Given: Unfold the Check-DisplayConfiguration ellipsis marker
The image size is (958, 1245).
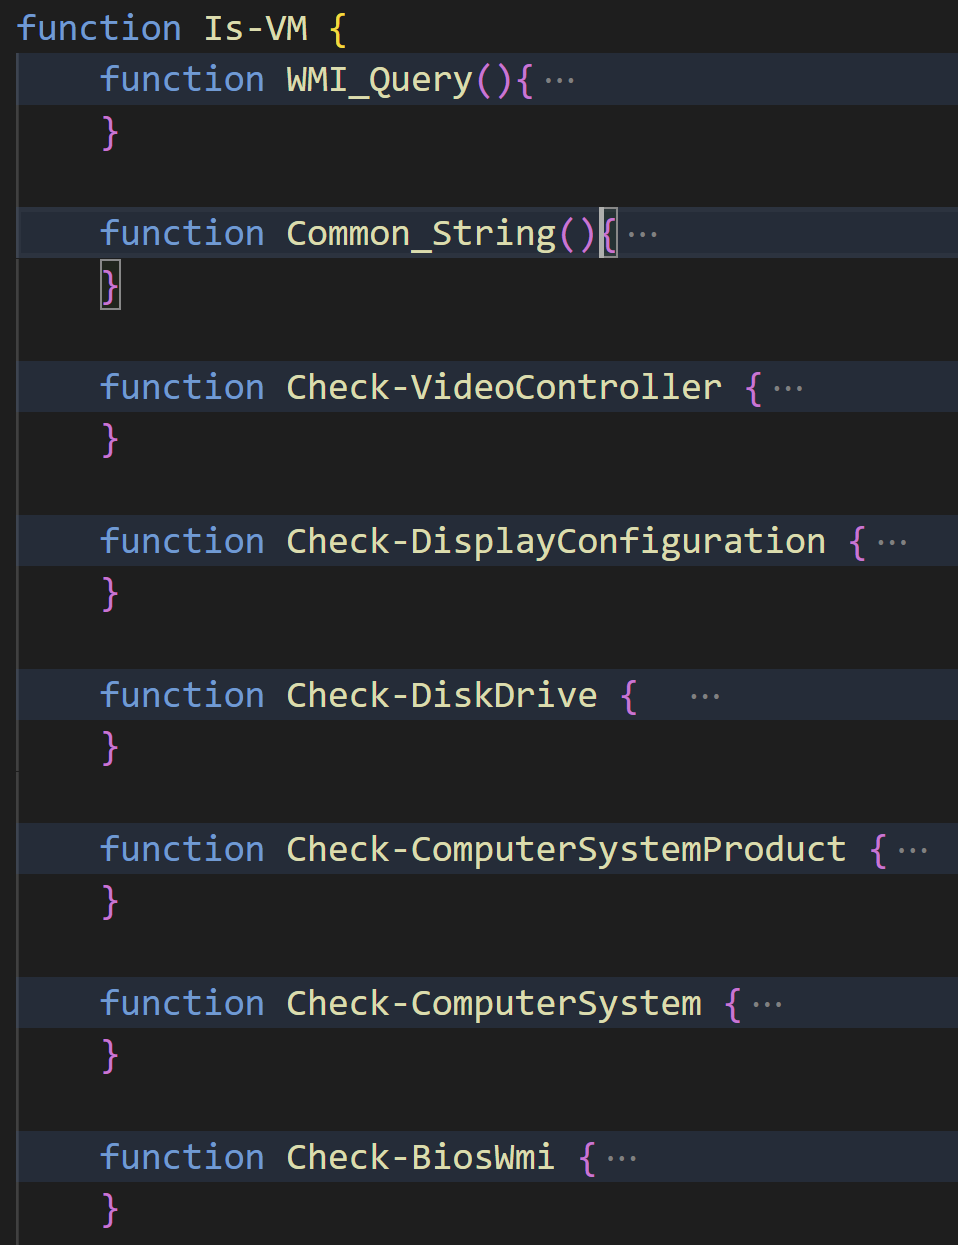Looking at the screenshot, I should click(892, 543).
